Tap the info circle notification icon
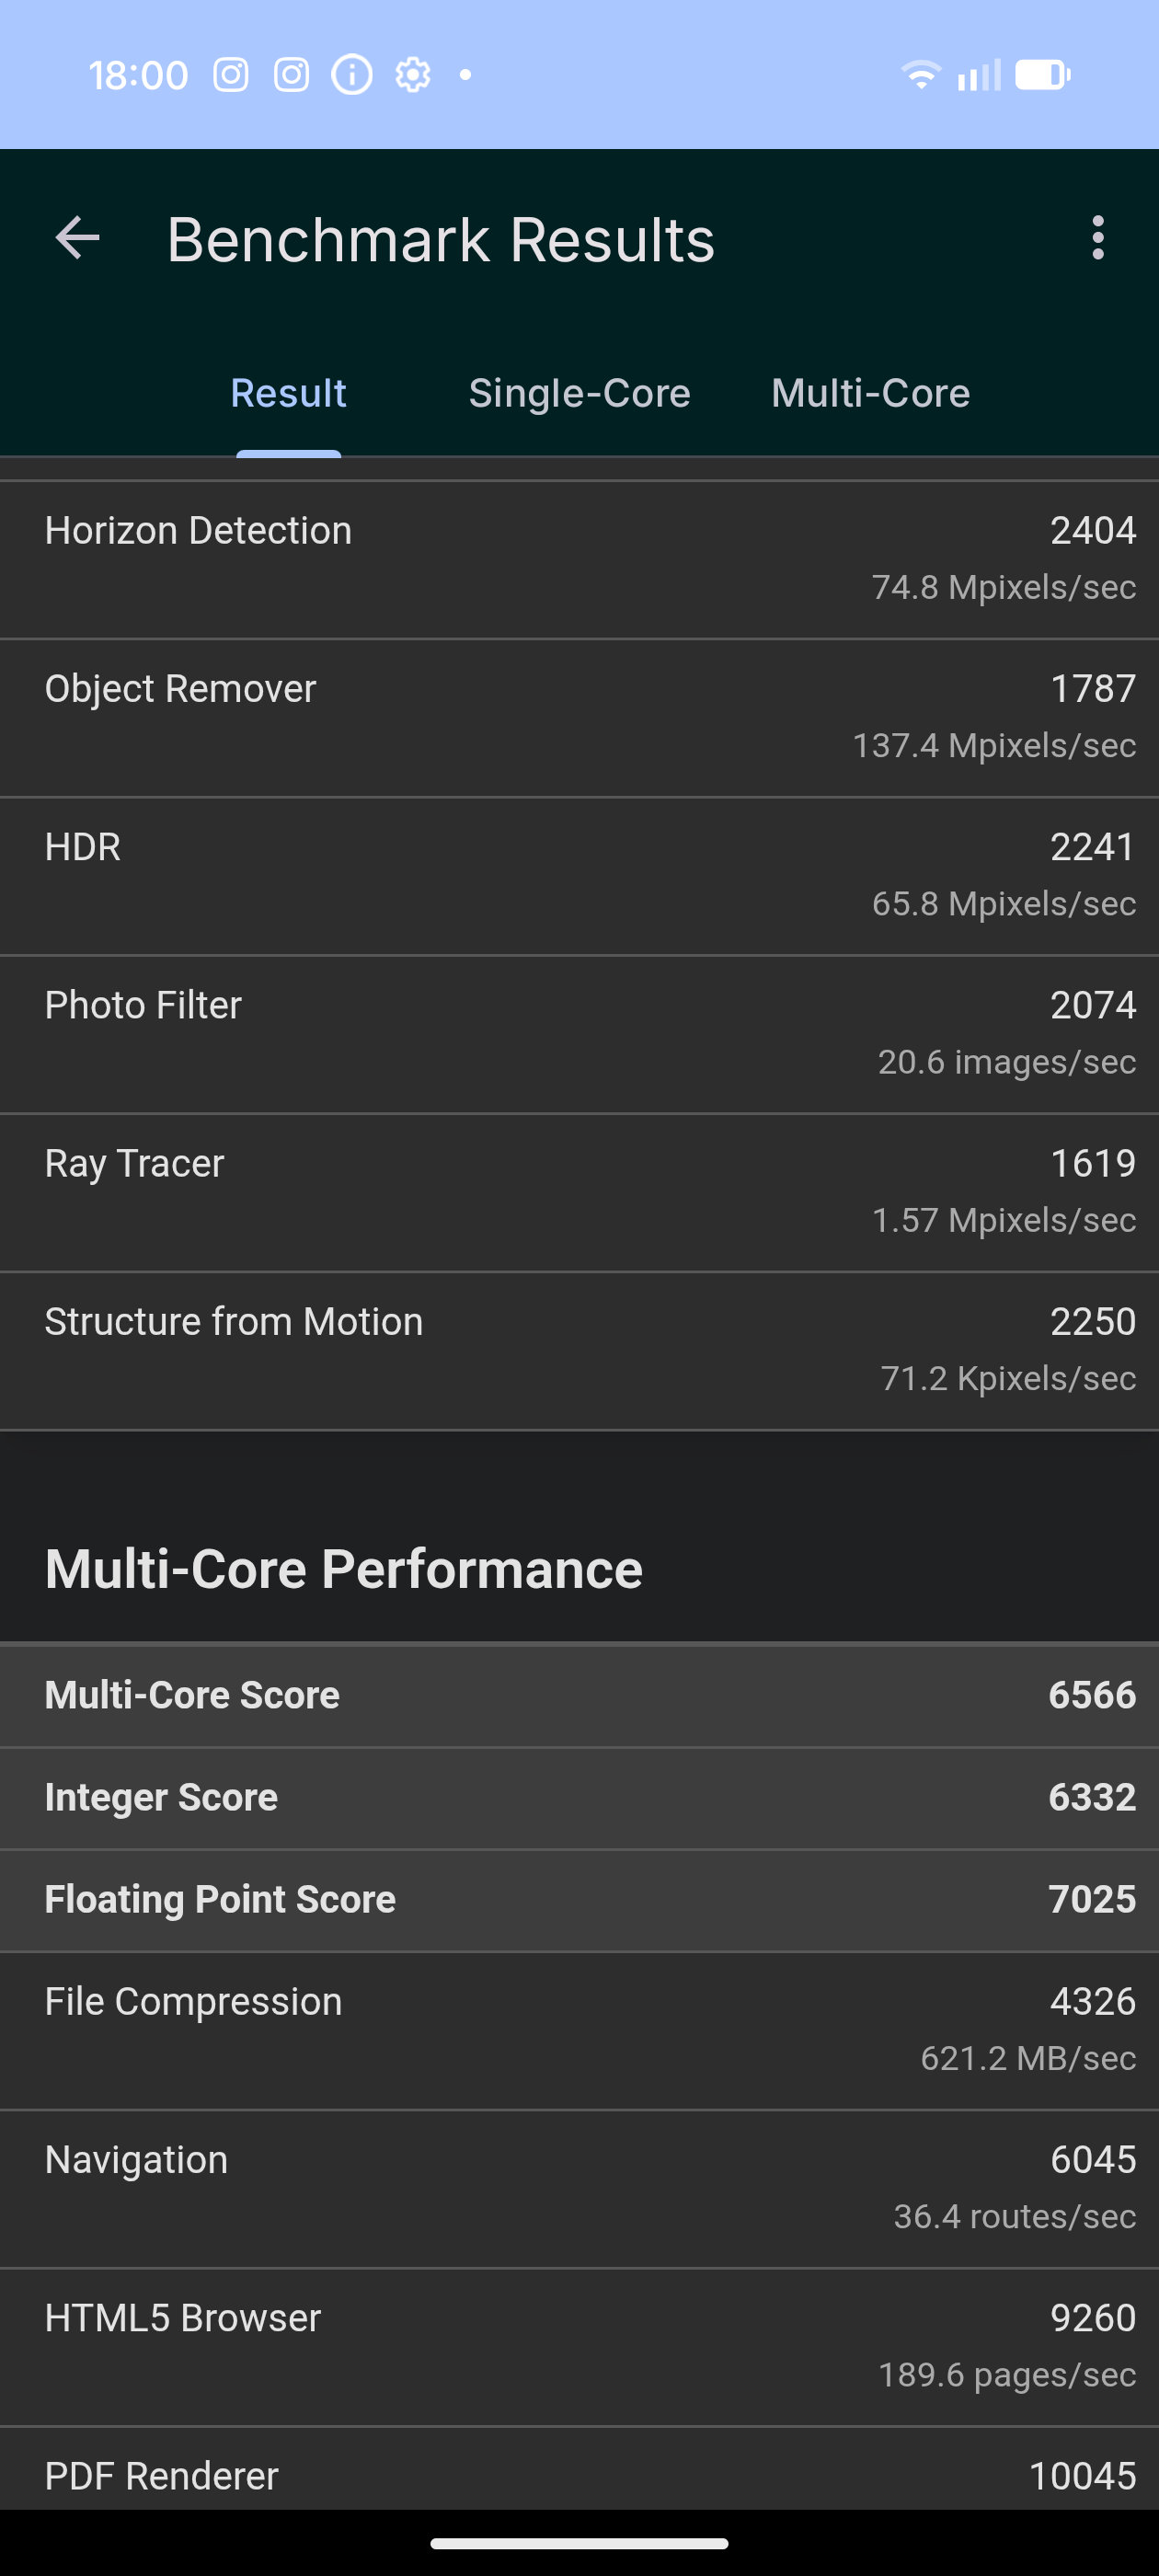The height and width of the screenshot is (2576, 1159). (352, 75)
